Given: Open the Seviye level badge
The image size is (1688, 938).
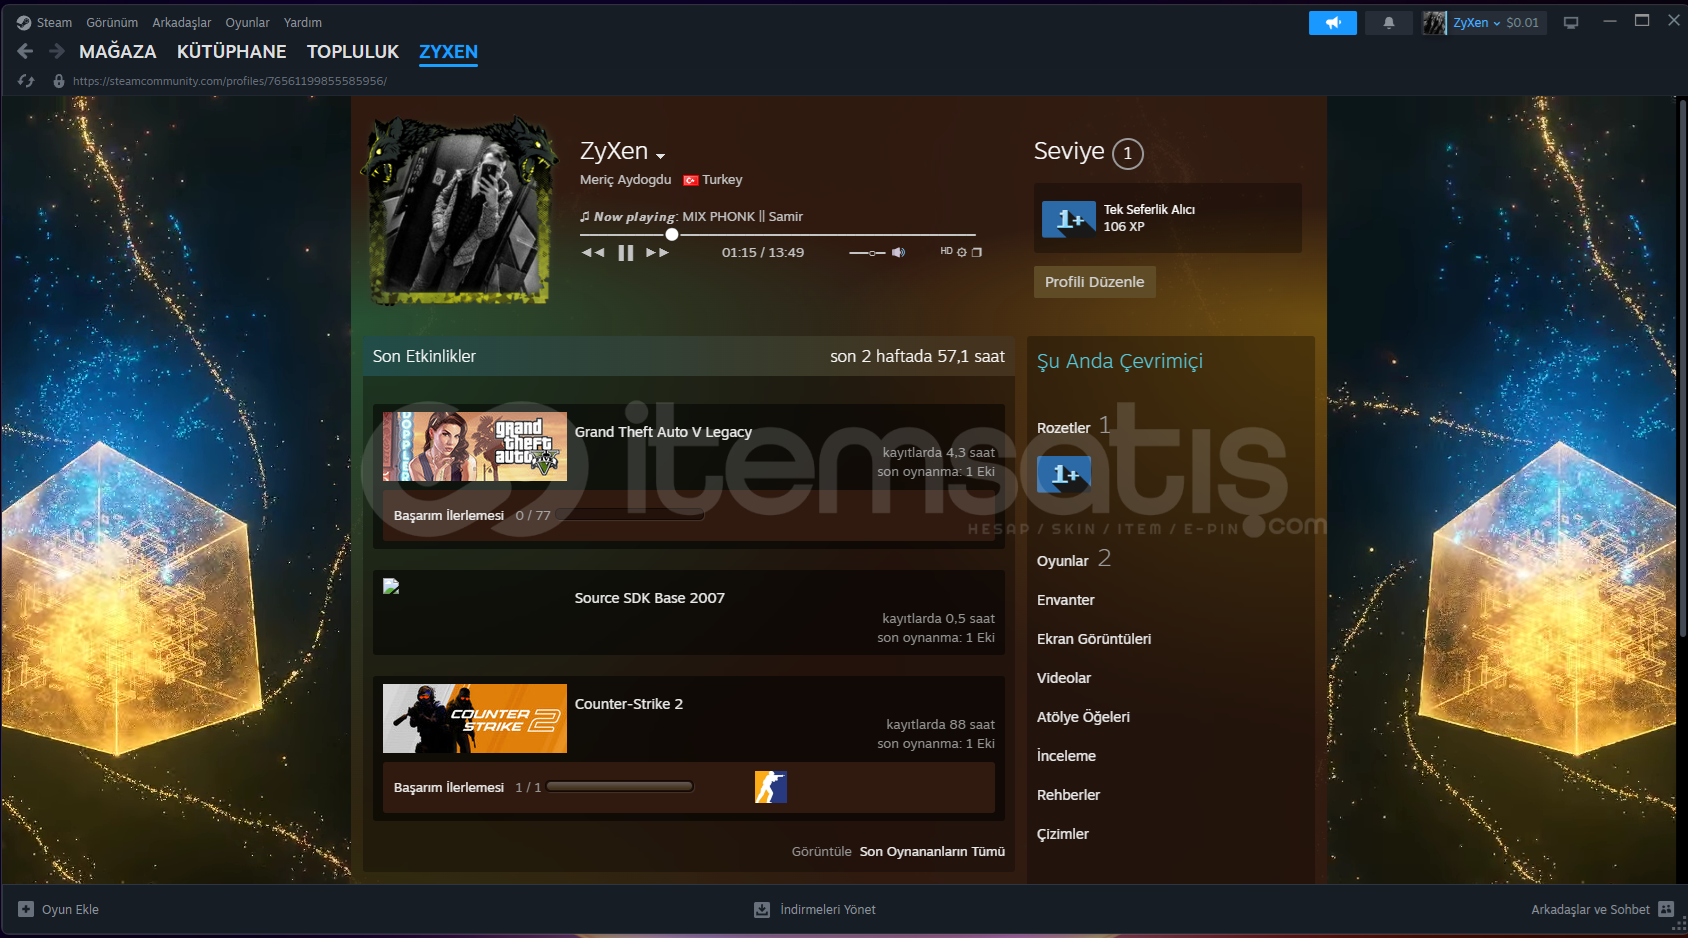Looking at the screenshot, I should click(1128, 153).
